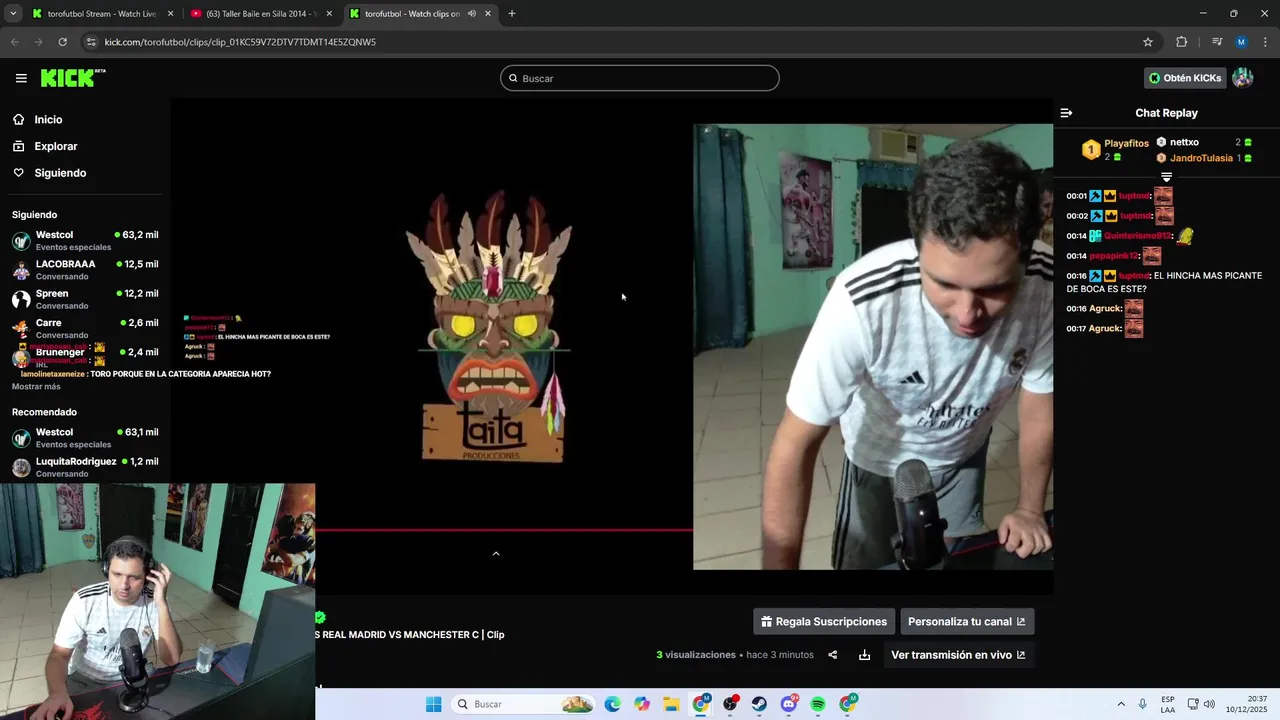Open a new browser tab
The width and height of the screenshot is (1280, 720).
click(511, 13)
